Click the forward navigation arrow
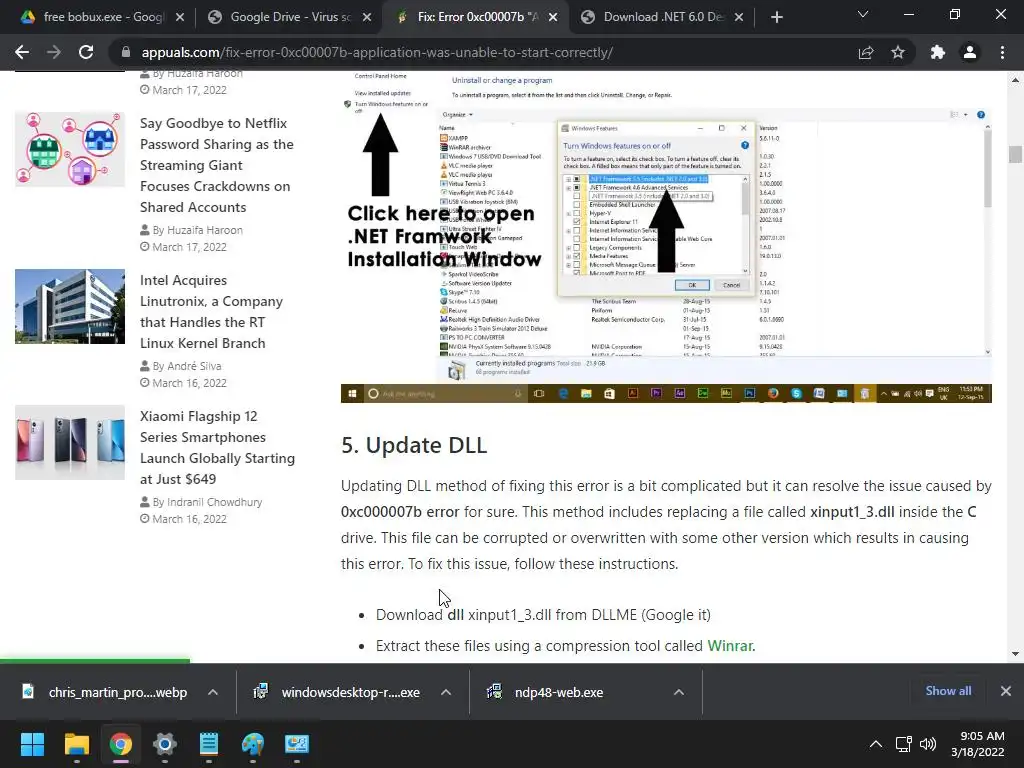Image resolution: width=1024 pixels, height=768 pixels. point(54,52)
